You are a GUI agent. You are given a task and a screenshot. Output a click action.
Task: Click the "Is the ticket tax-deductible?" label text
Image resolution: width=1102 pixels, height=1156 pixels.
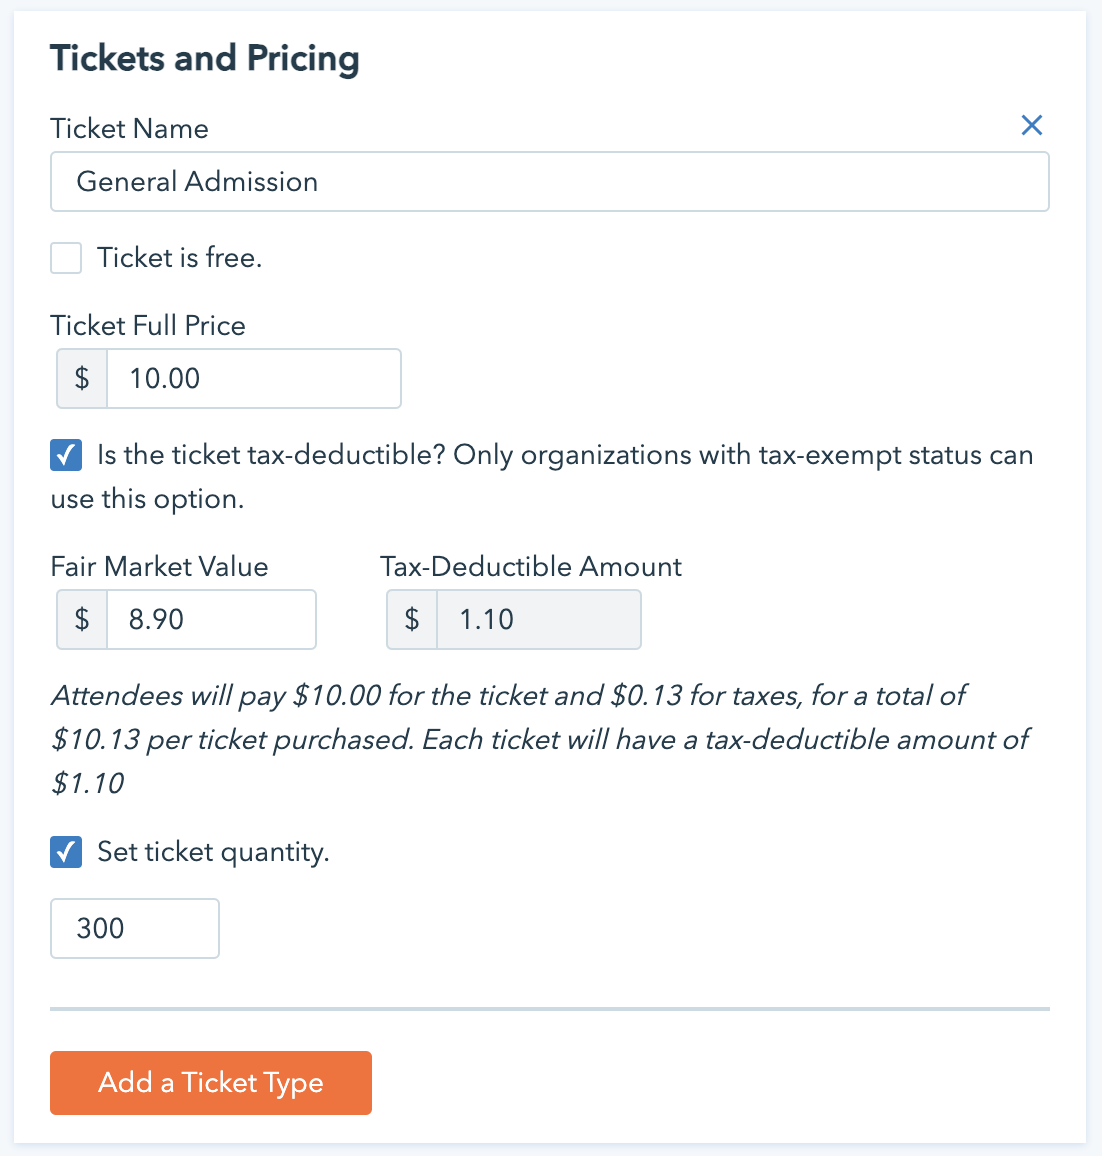tap(270, 455)
